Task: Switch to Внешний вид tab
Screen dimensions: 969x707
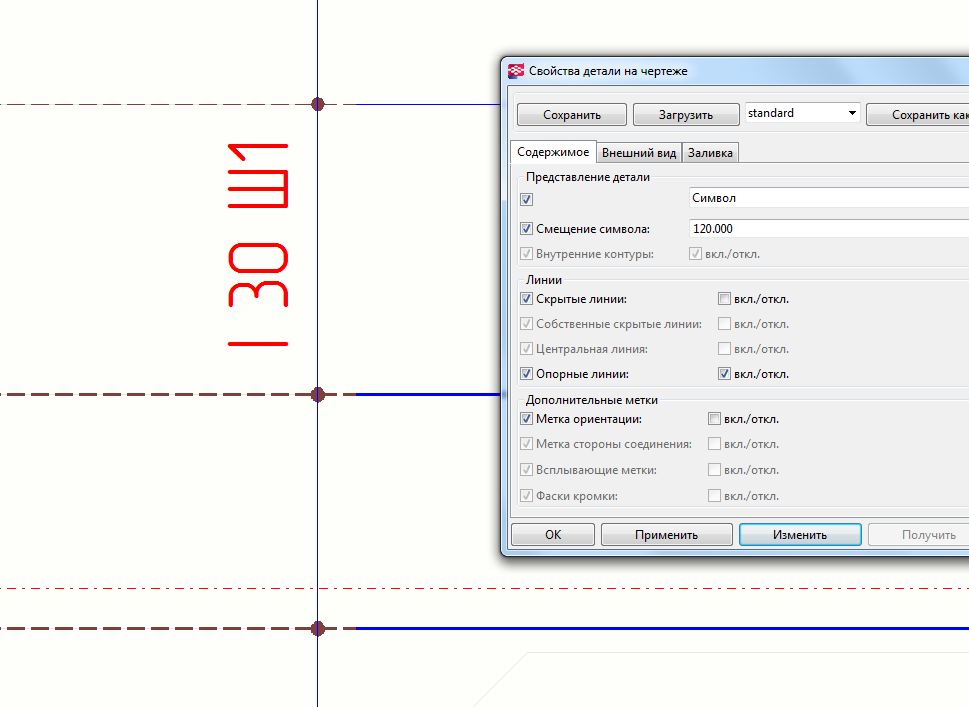Action: [639, 153]
